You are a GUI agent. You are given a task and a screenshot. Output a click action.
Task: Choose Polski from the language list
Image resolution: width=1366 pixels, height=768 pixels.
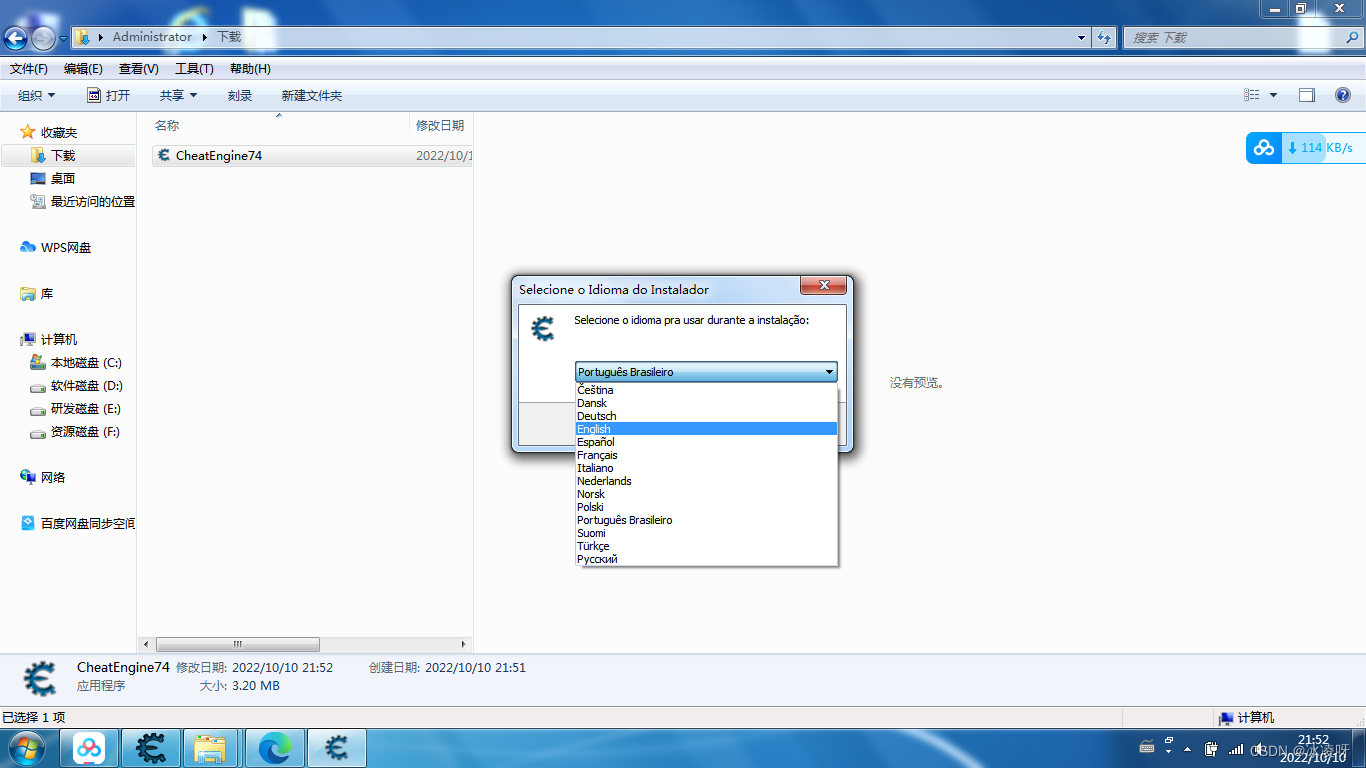(706, 507)
